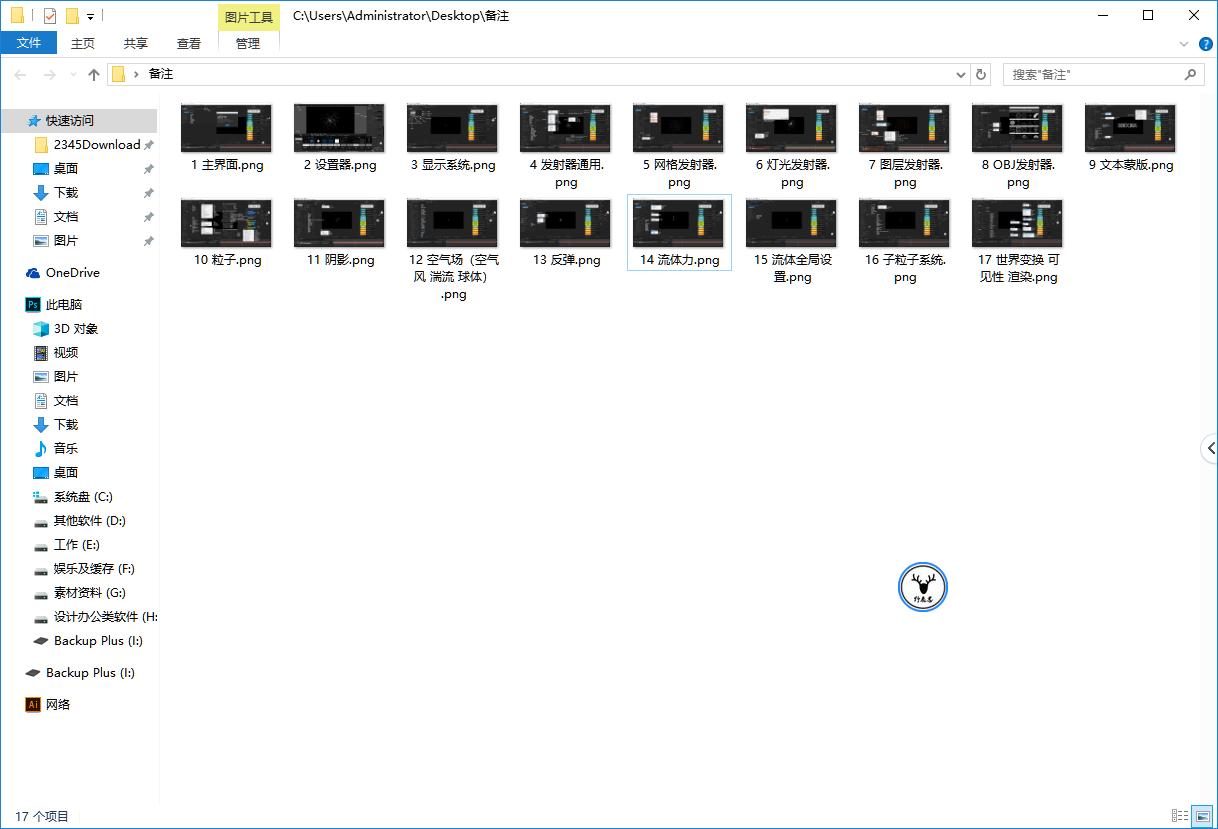Select the 13 反弹.png thumbnail
1218x829 pixels.
566,223
